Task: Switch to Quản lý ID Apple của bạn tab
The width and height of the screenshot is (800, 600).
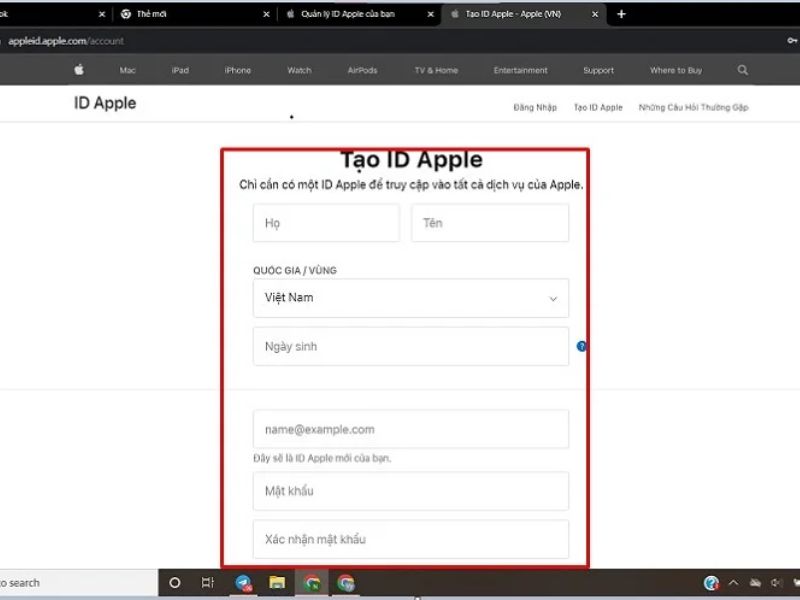Action: click(x=359, y=14)
